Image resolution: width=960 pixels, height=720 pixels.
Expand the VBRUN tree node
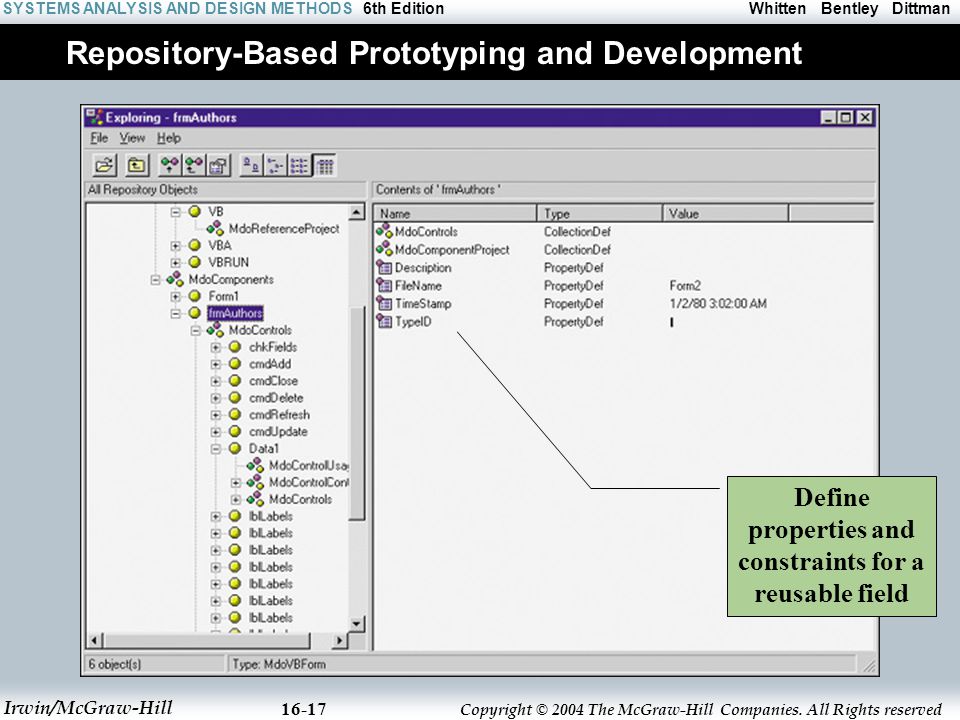[x=176, y=263]
